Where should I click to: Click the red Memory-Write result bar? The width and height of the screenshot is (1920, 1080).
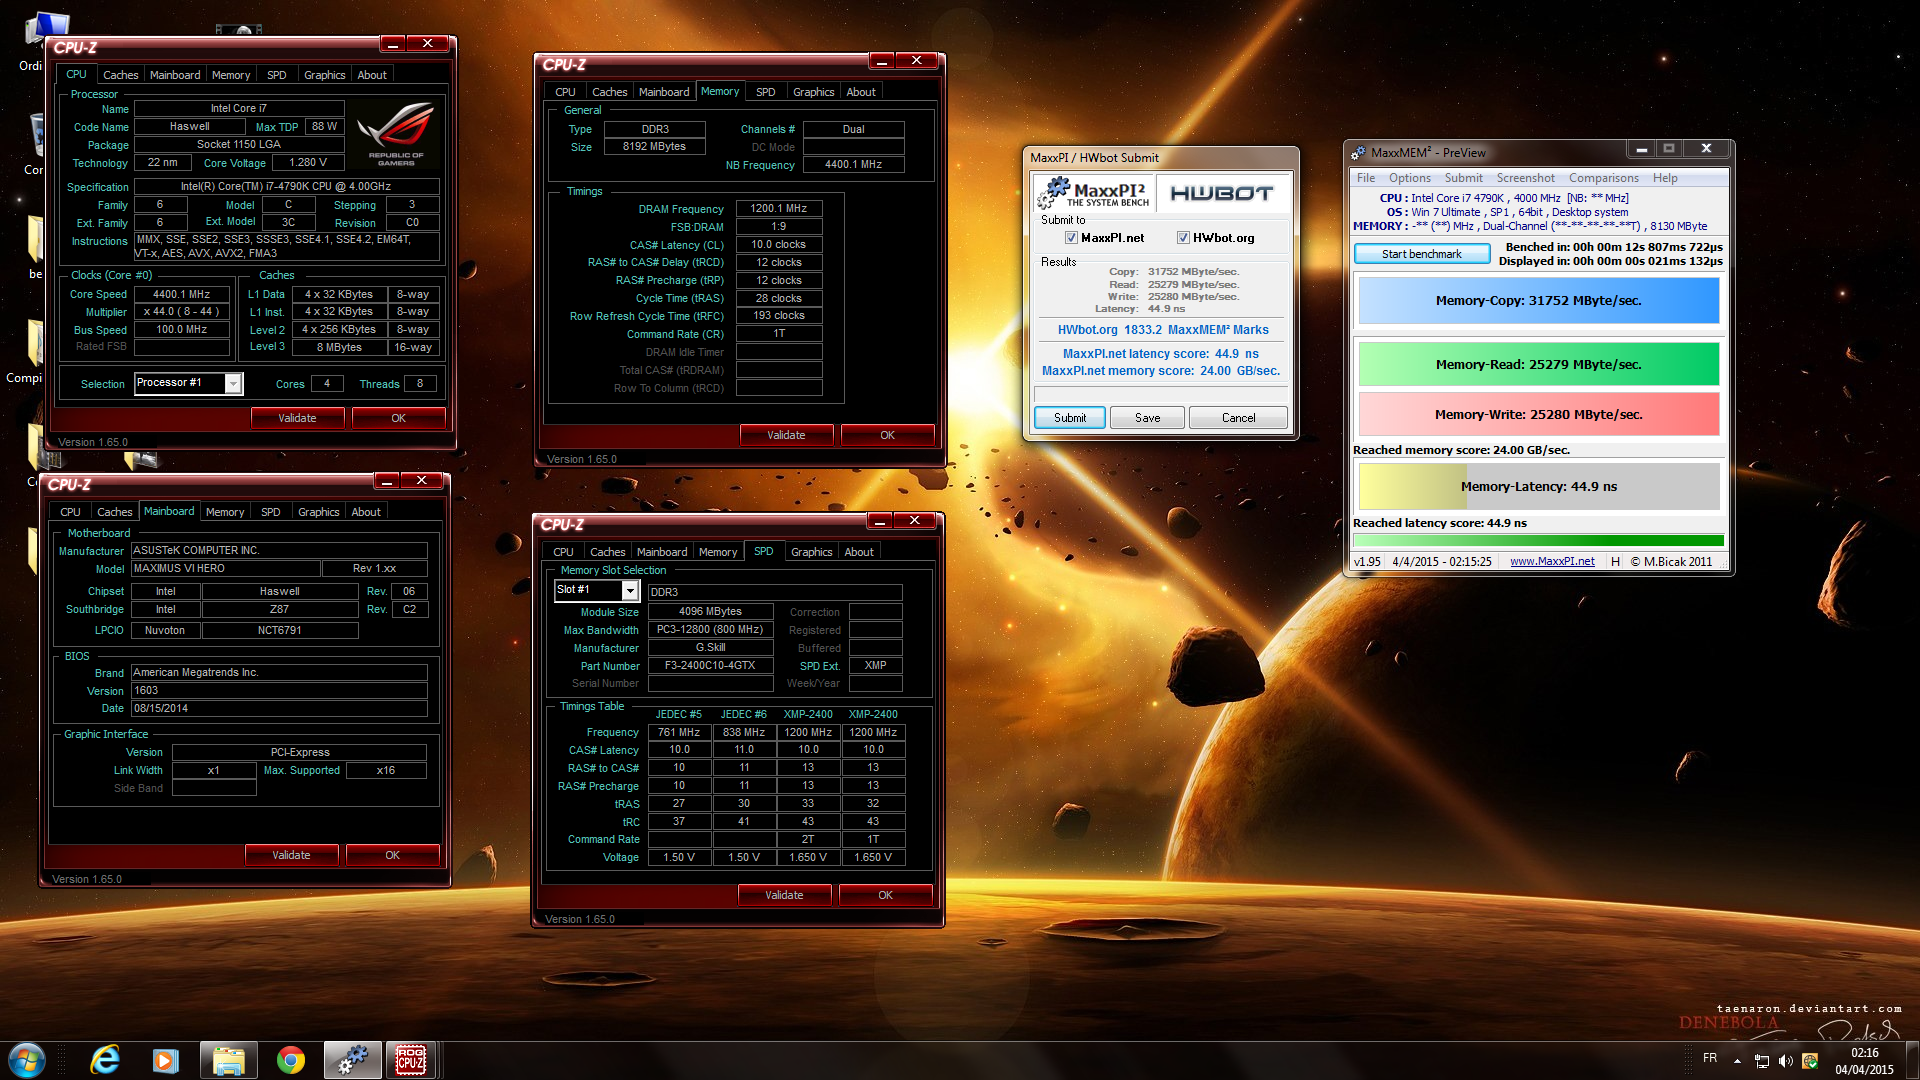click(1538, 414)
